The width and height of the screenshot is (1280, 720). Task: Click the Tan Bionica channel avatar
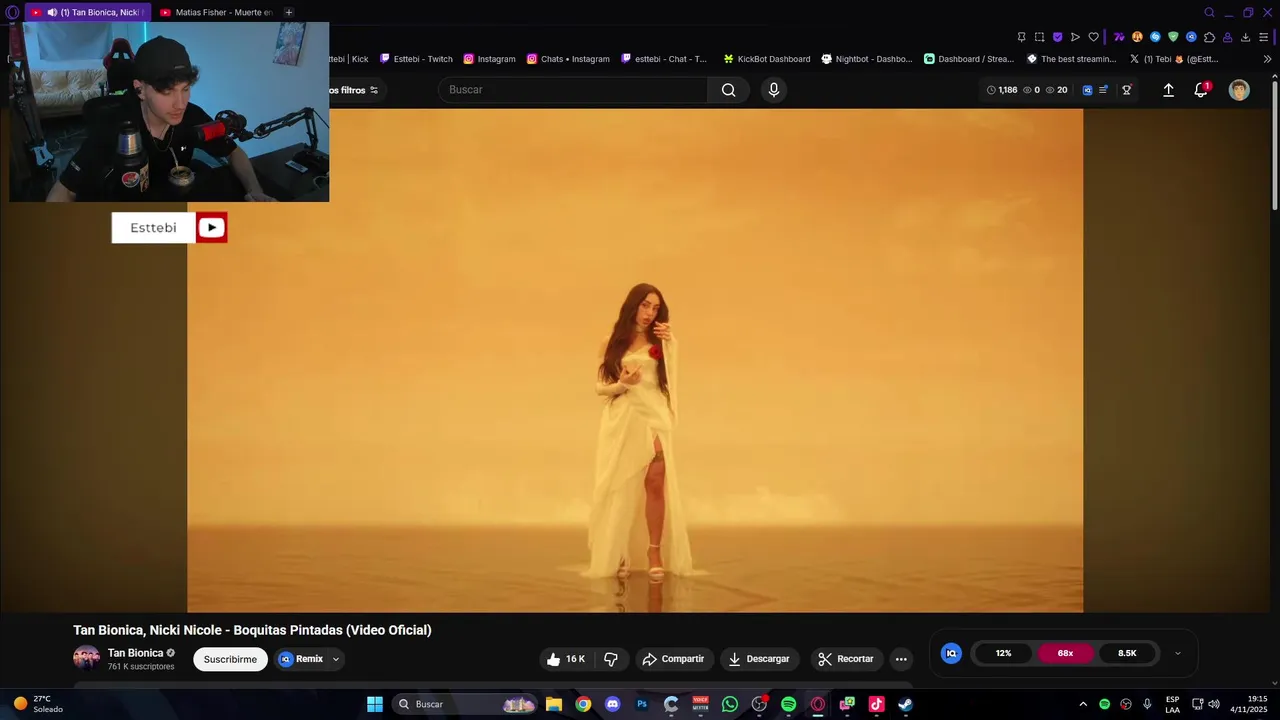coord(86,658)
